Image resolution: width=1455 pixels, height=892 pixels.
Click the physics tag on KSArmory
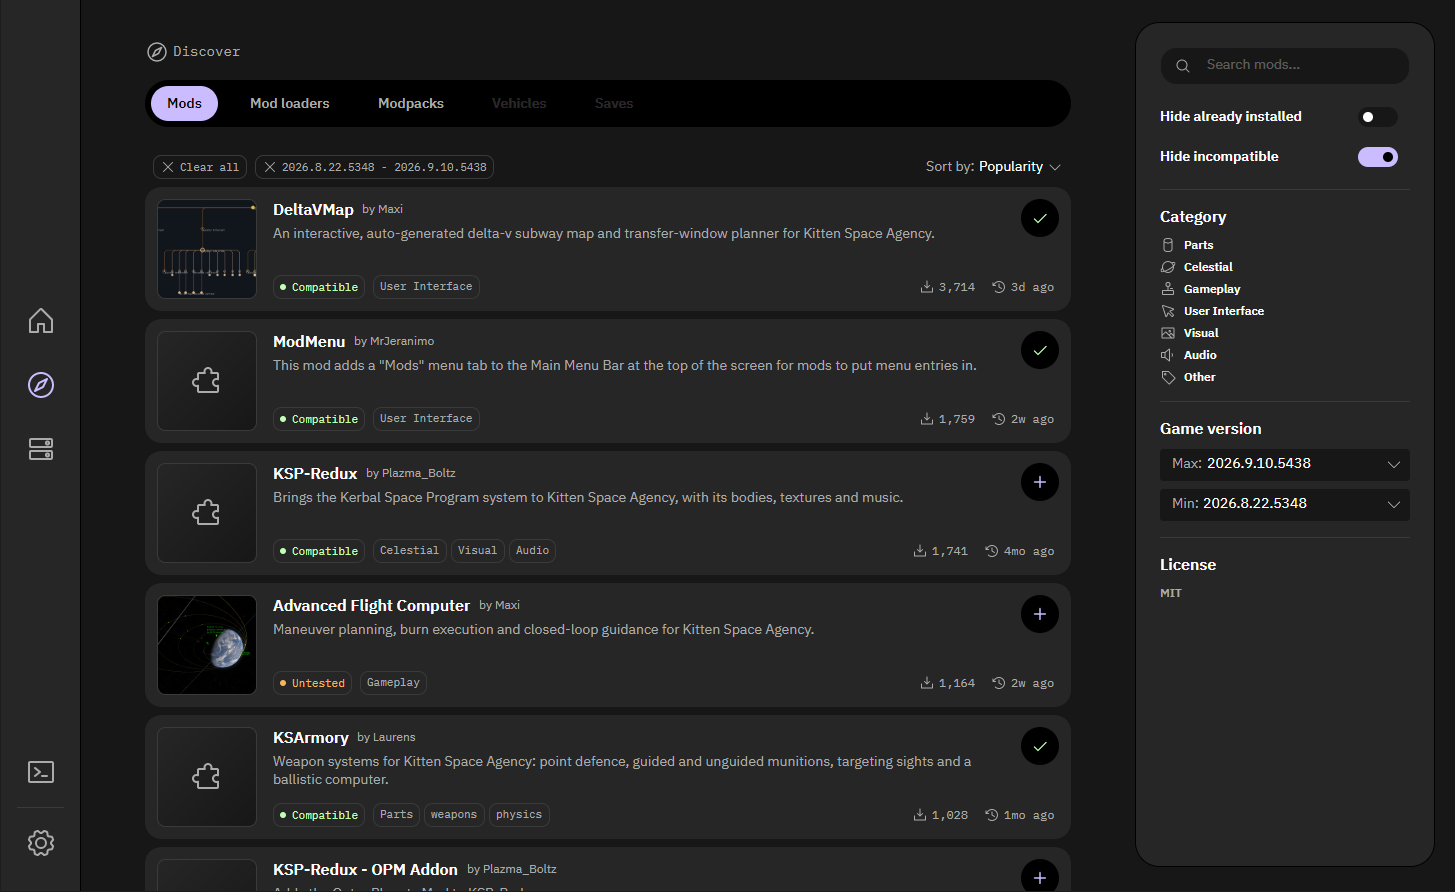519,815
